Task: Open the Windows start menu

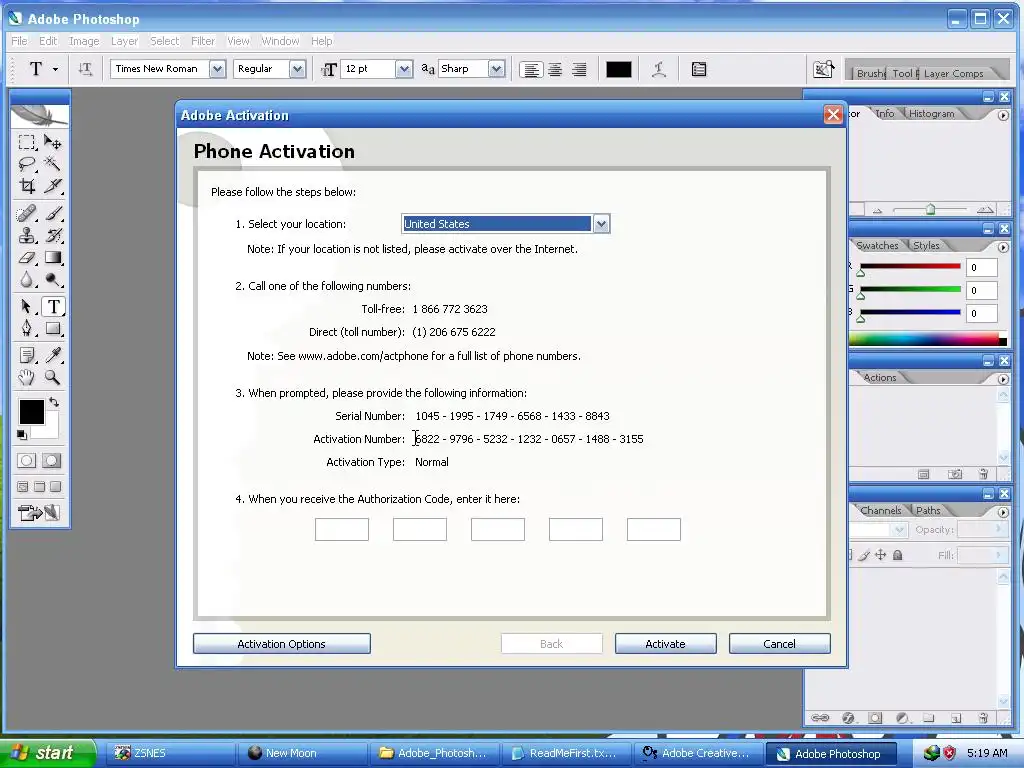Action: [48, 753]
